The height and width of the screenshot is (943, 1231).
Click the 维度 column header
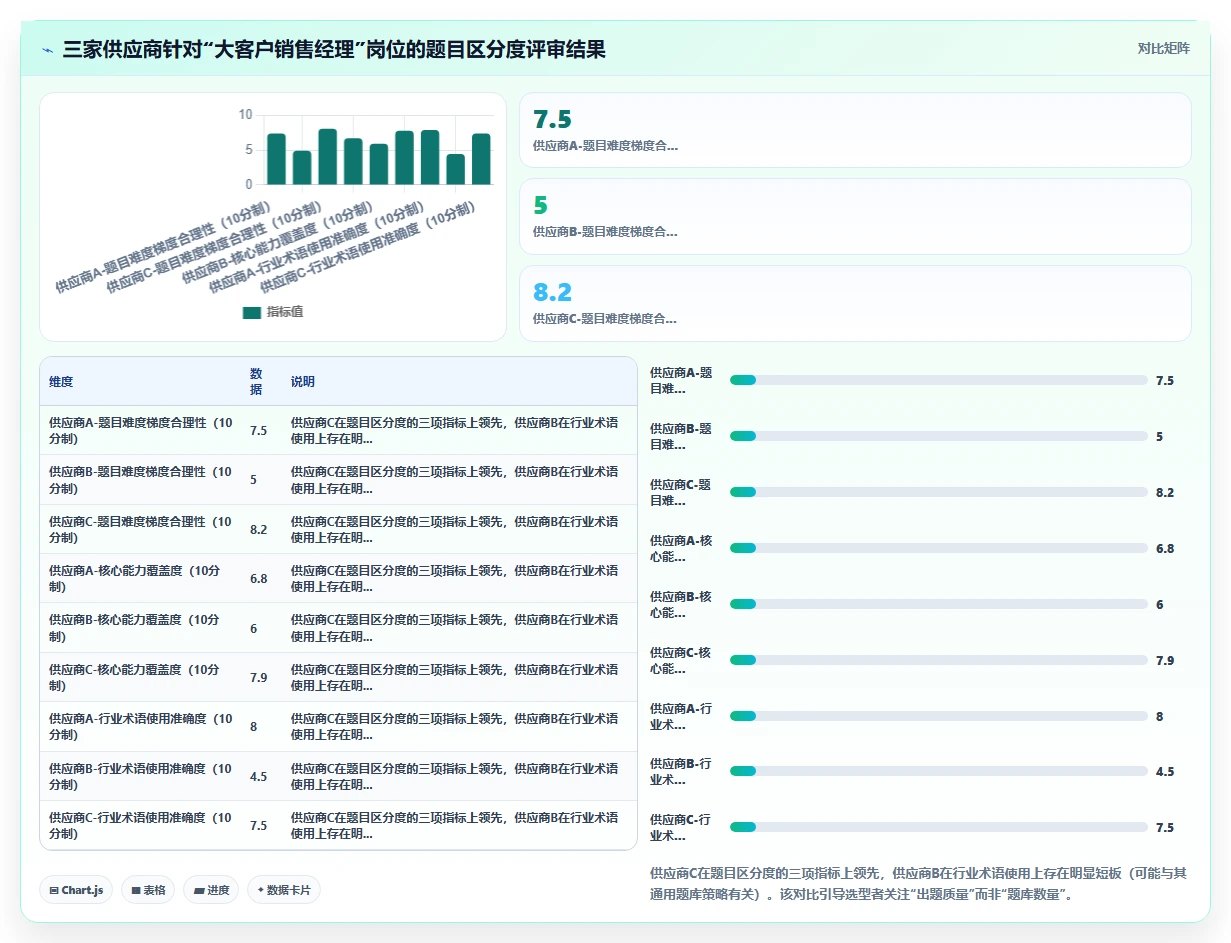[x=61, y=382]
